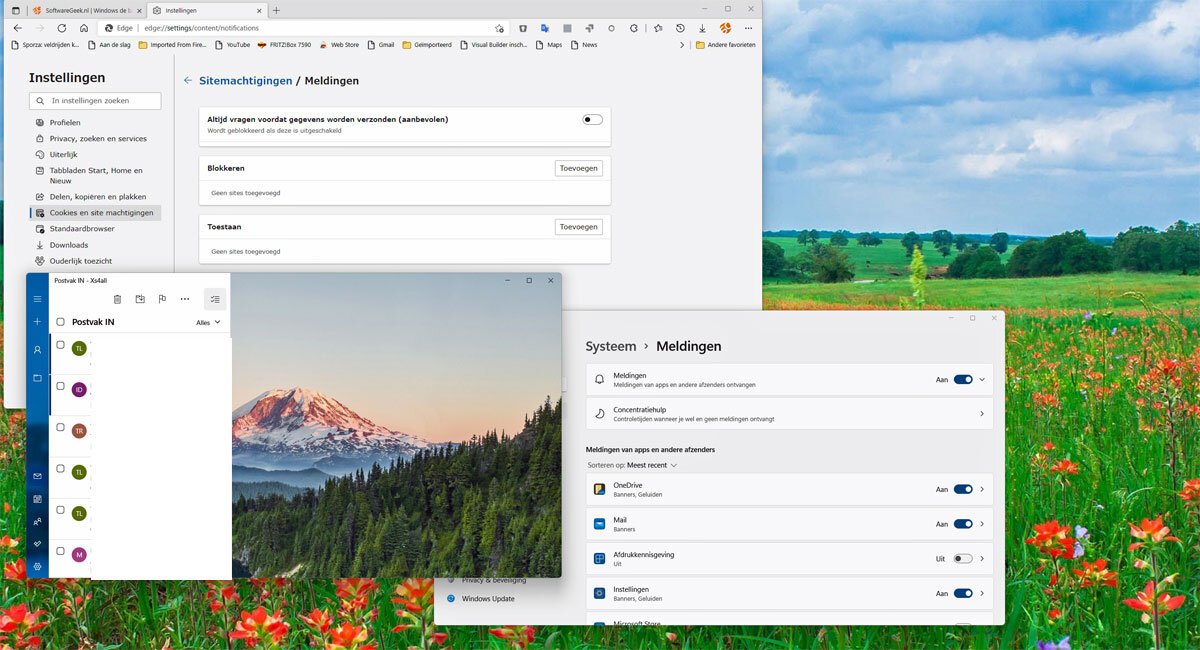Open OneDrive notification details chevron
Screen dimensions: 1200x650
click(x=982, y=489)
